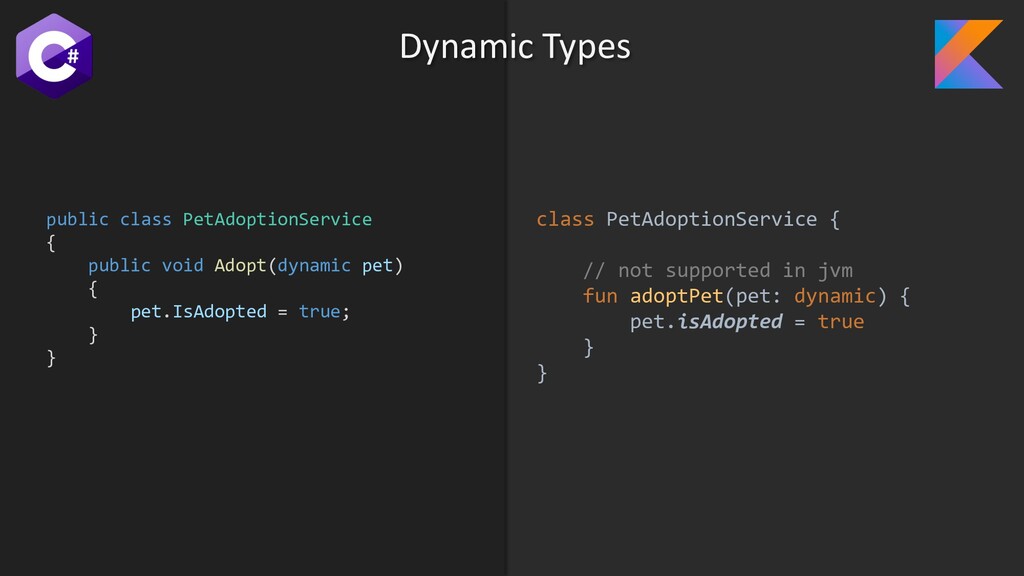Click the Kotlin 'class' keyword
This screenshot has width=1024, height=576.
(565, 219)
